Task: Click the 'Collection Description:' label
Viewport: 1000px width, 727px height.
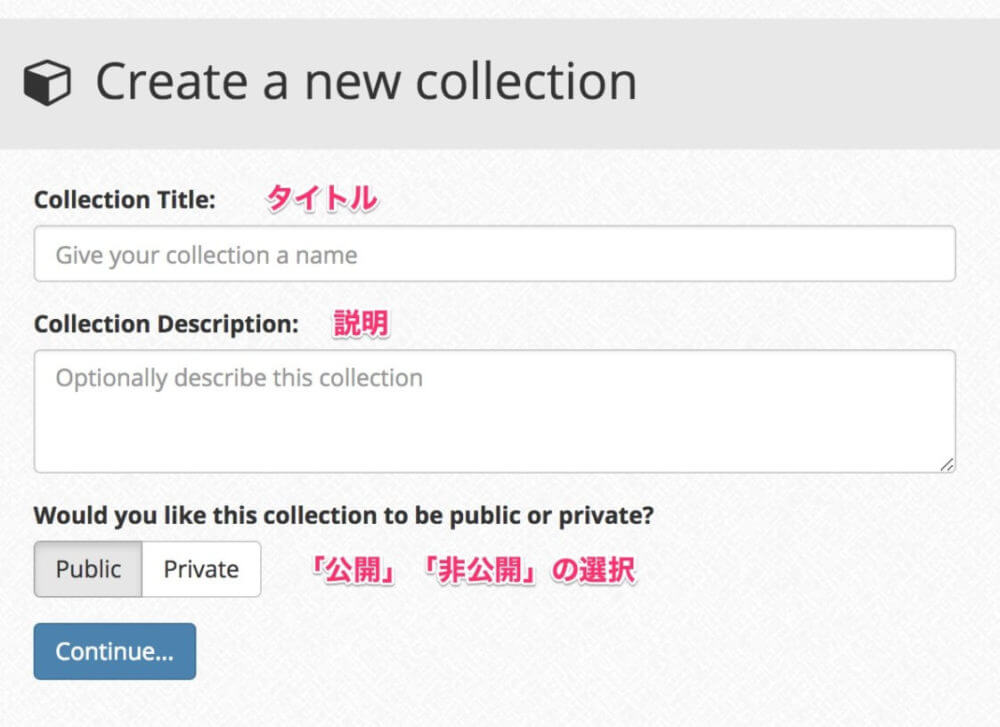Action: coord(166,324)
